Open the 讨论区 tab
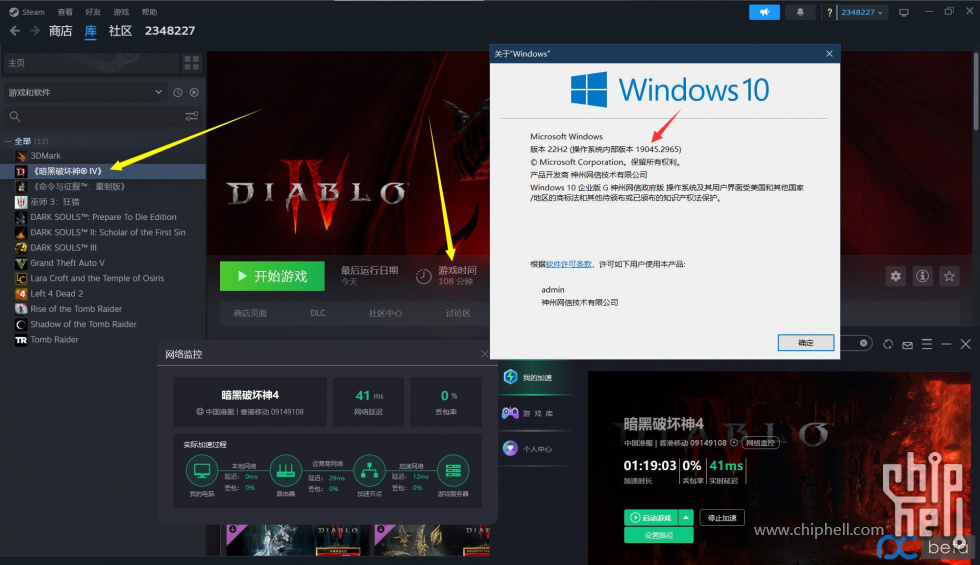The width and height of the screenshot is (980, 565). (x=458, y=313)
